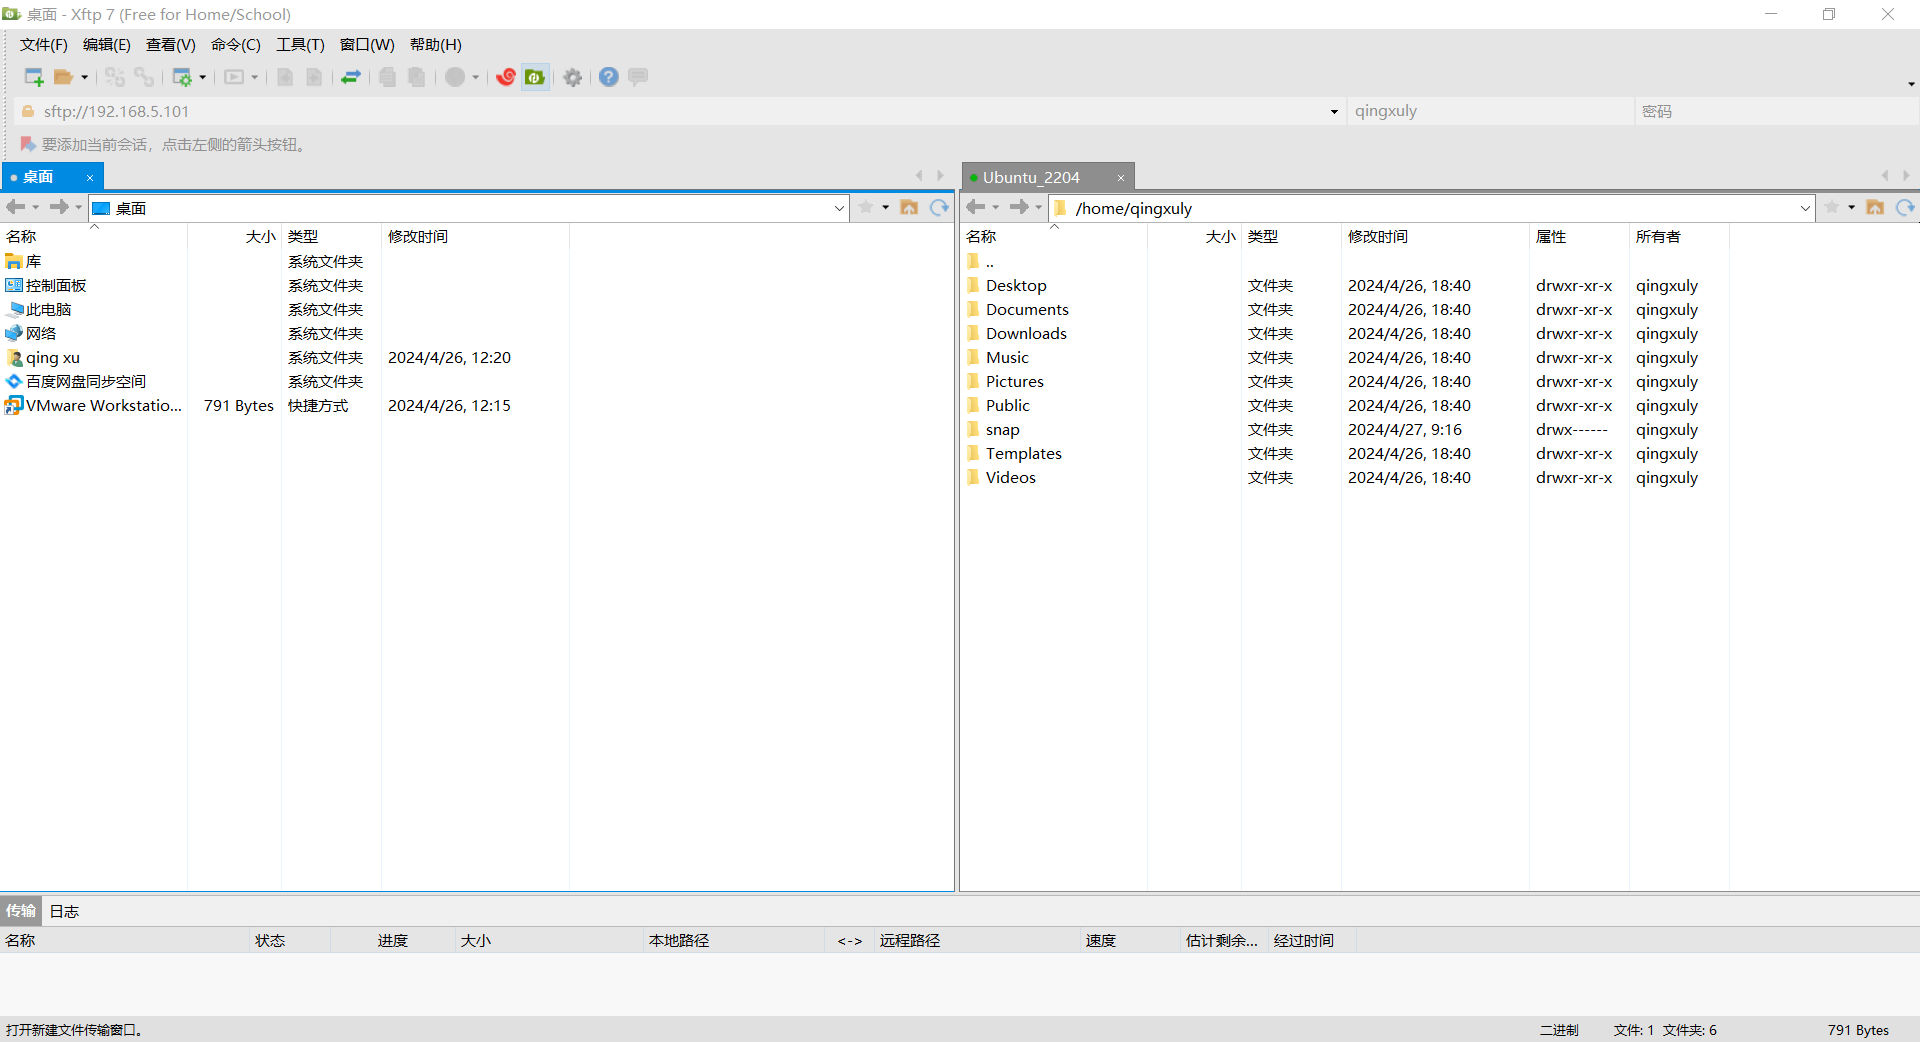Launch Xshell via the red swirl icon

506,77
